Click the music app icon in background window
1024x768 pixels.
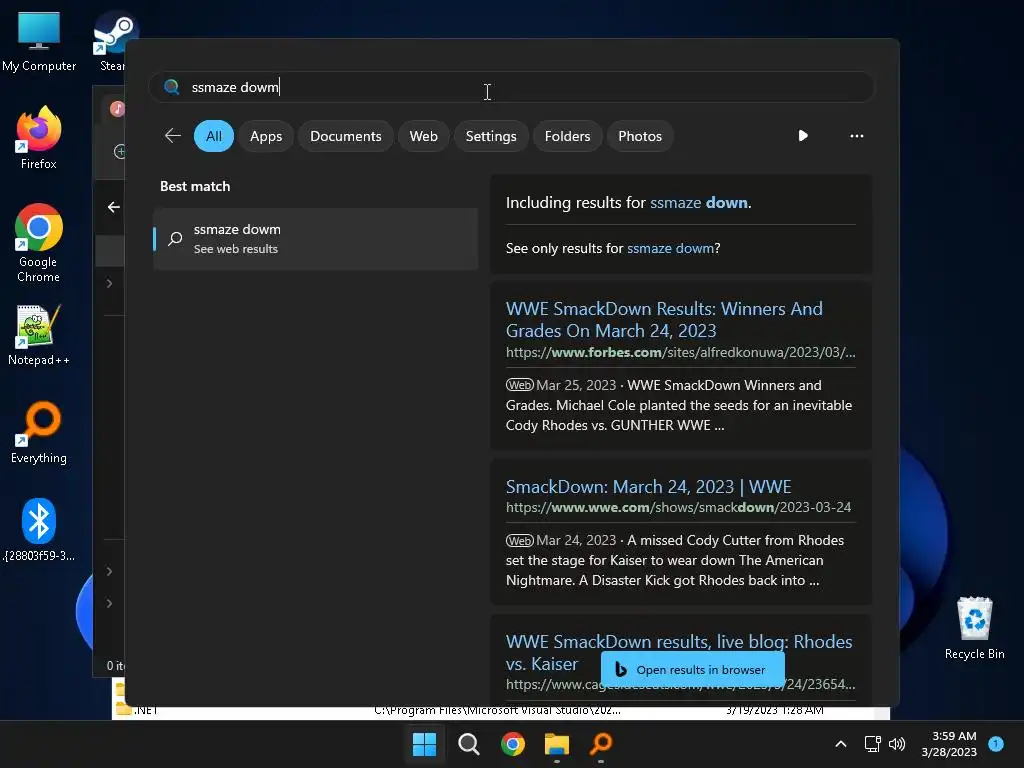click(117, 108)
